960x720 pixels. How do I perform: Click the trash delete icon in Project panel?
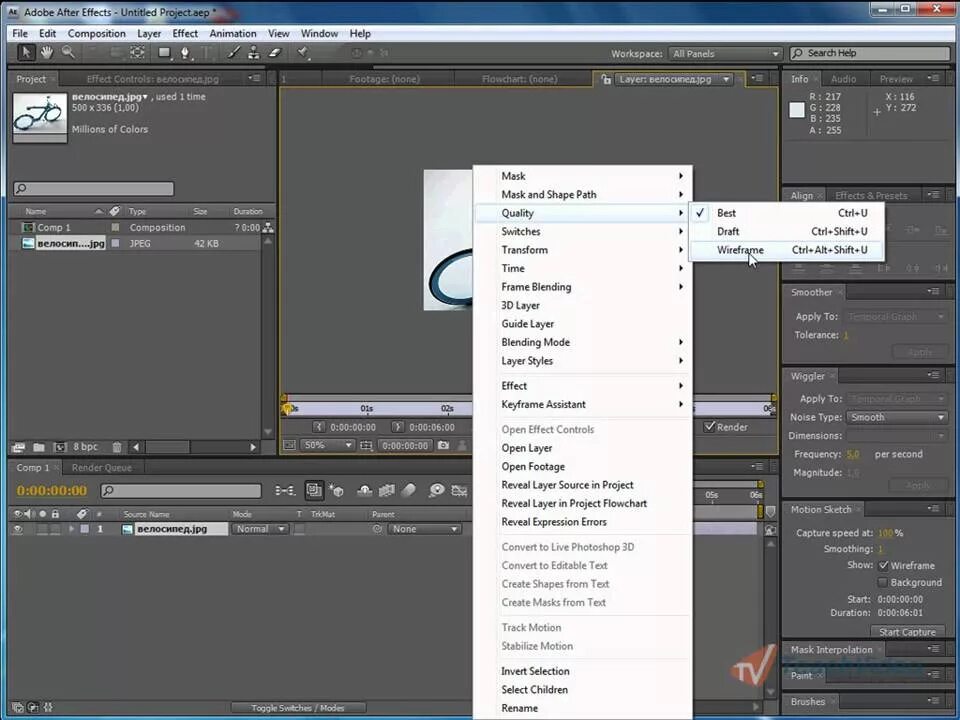117,448
